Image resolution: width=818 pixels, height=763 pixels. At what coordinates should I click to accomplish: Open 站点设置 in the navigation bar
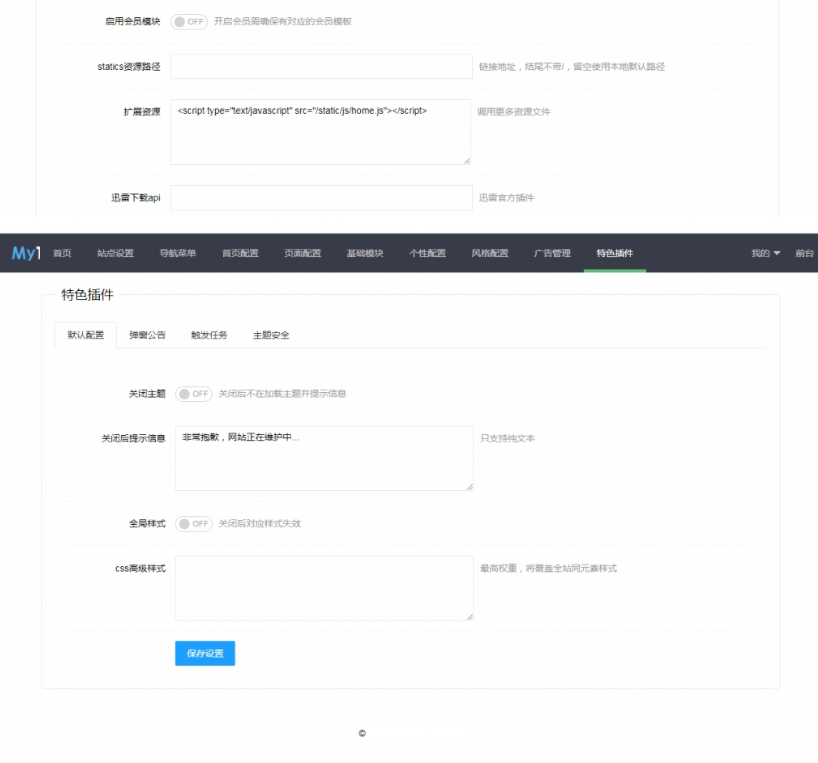pos(115,253)
